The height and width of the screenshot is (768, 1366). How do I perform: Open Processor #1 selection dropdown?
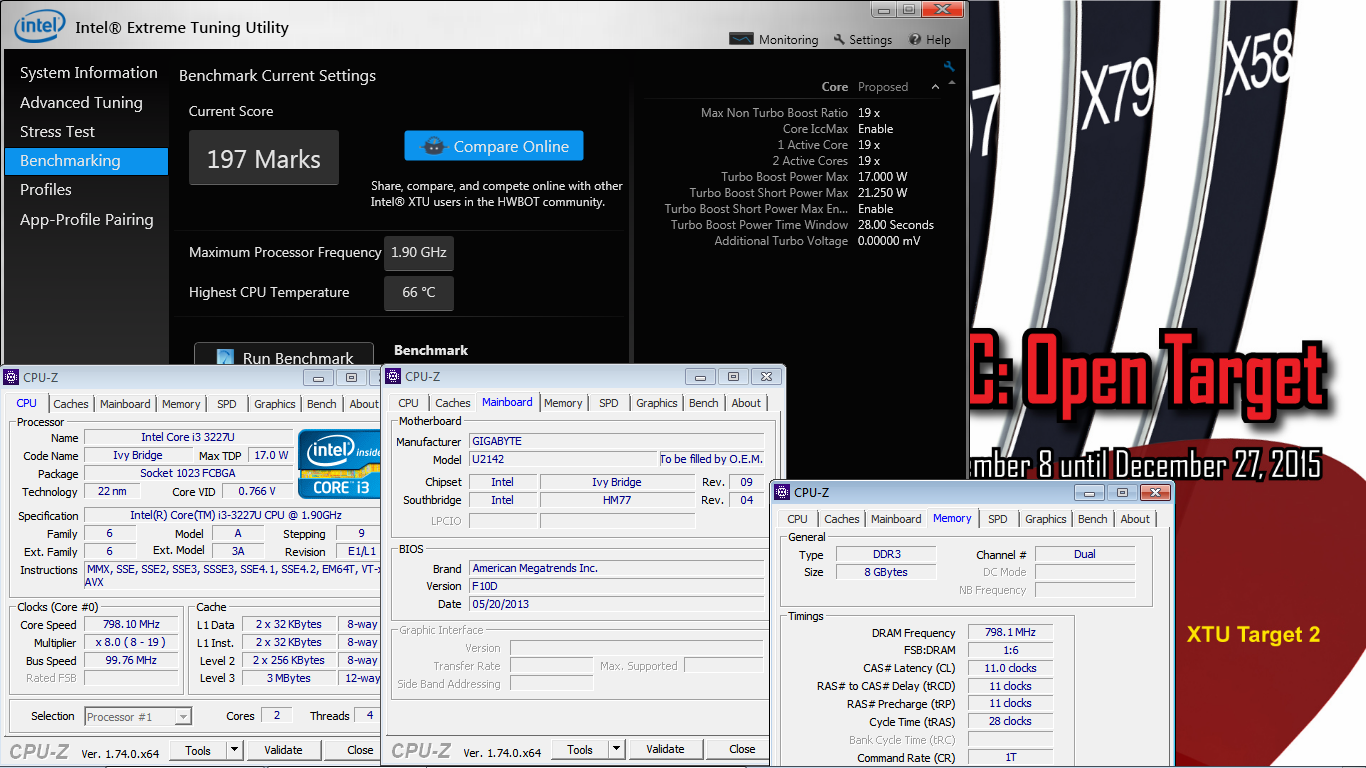(x=183, y=716)
